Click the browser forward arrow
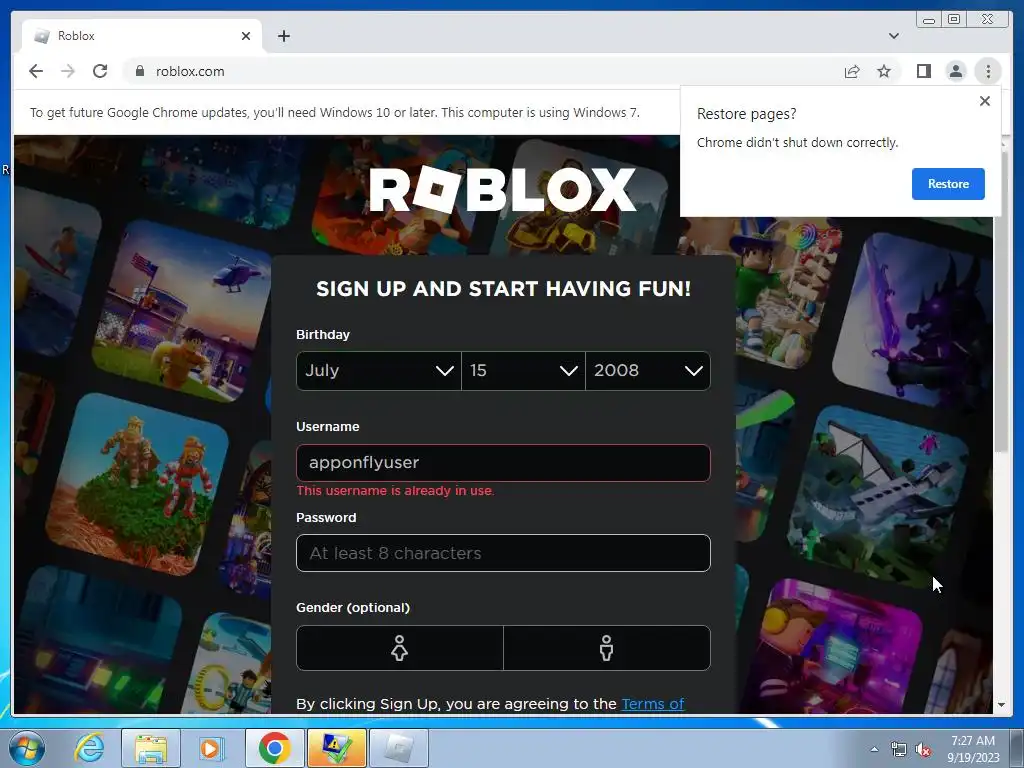The height and width of the screenshot is (768, 1024). [68, 71]
